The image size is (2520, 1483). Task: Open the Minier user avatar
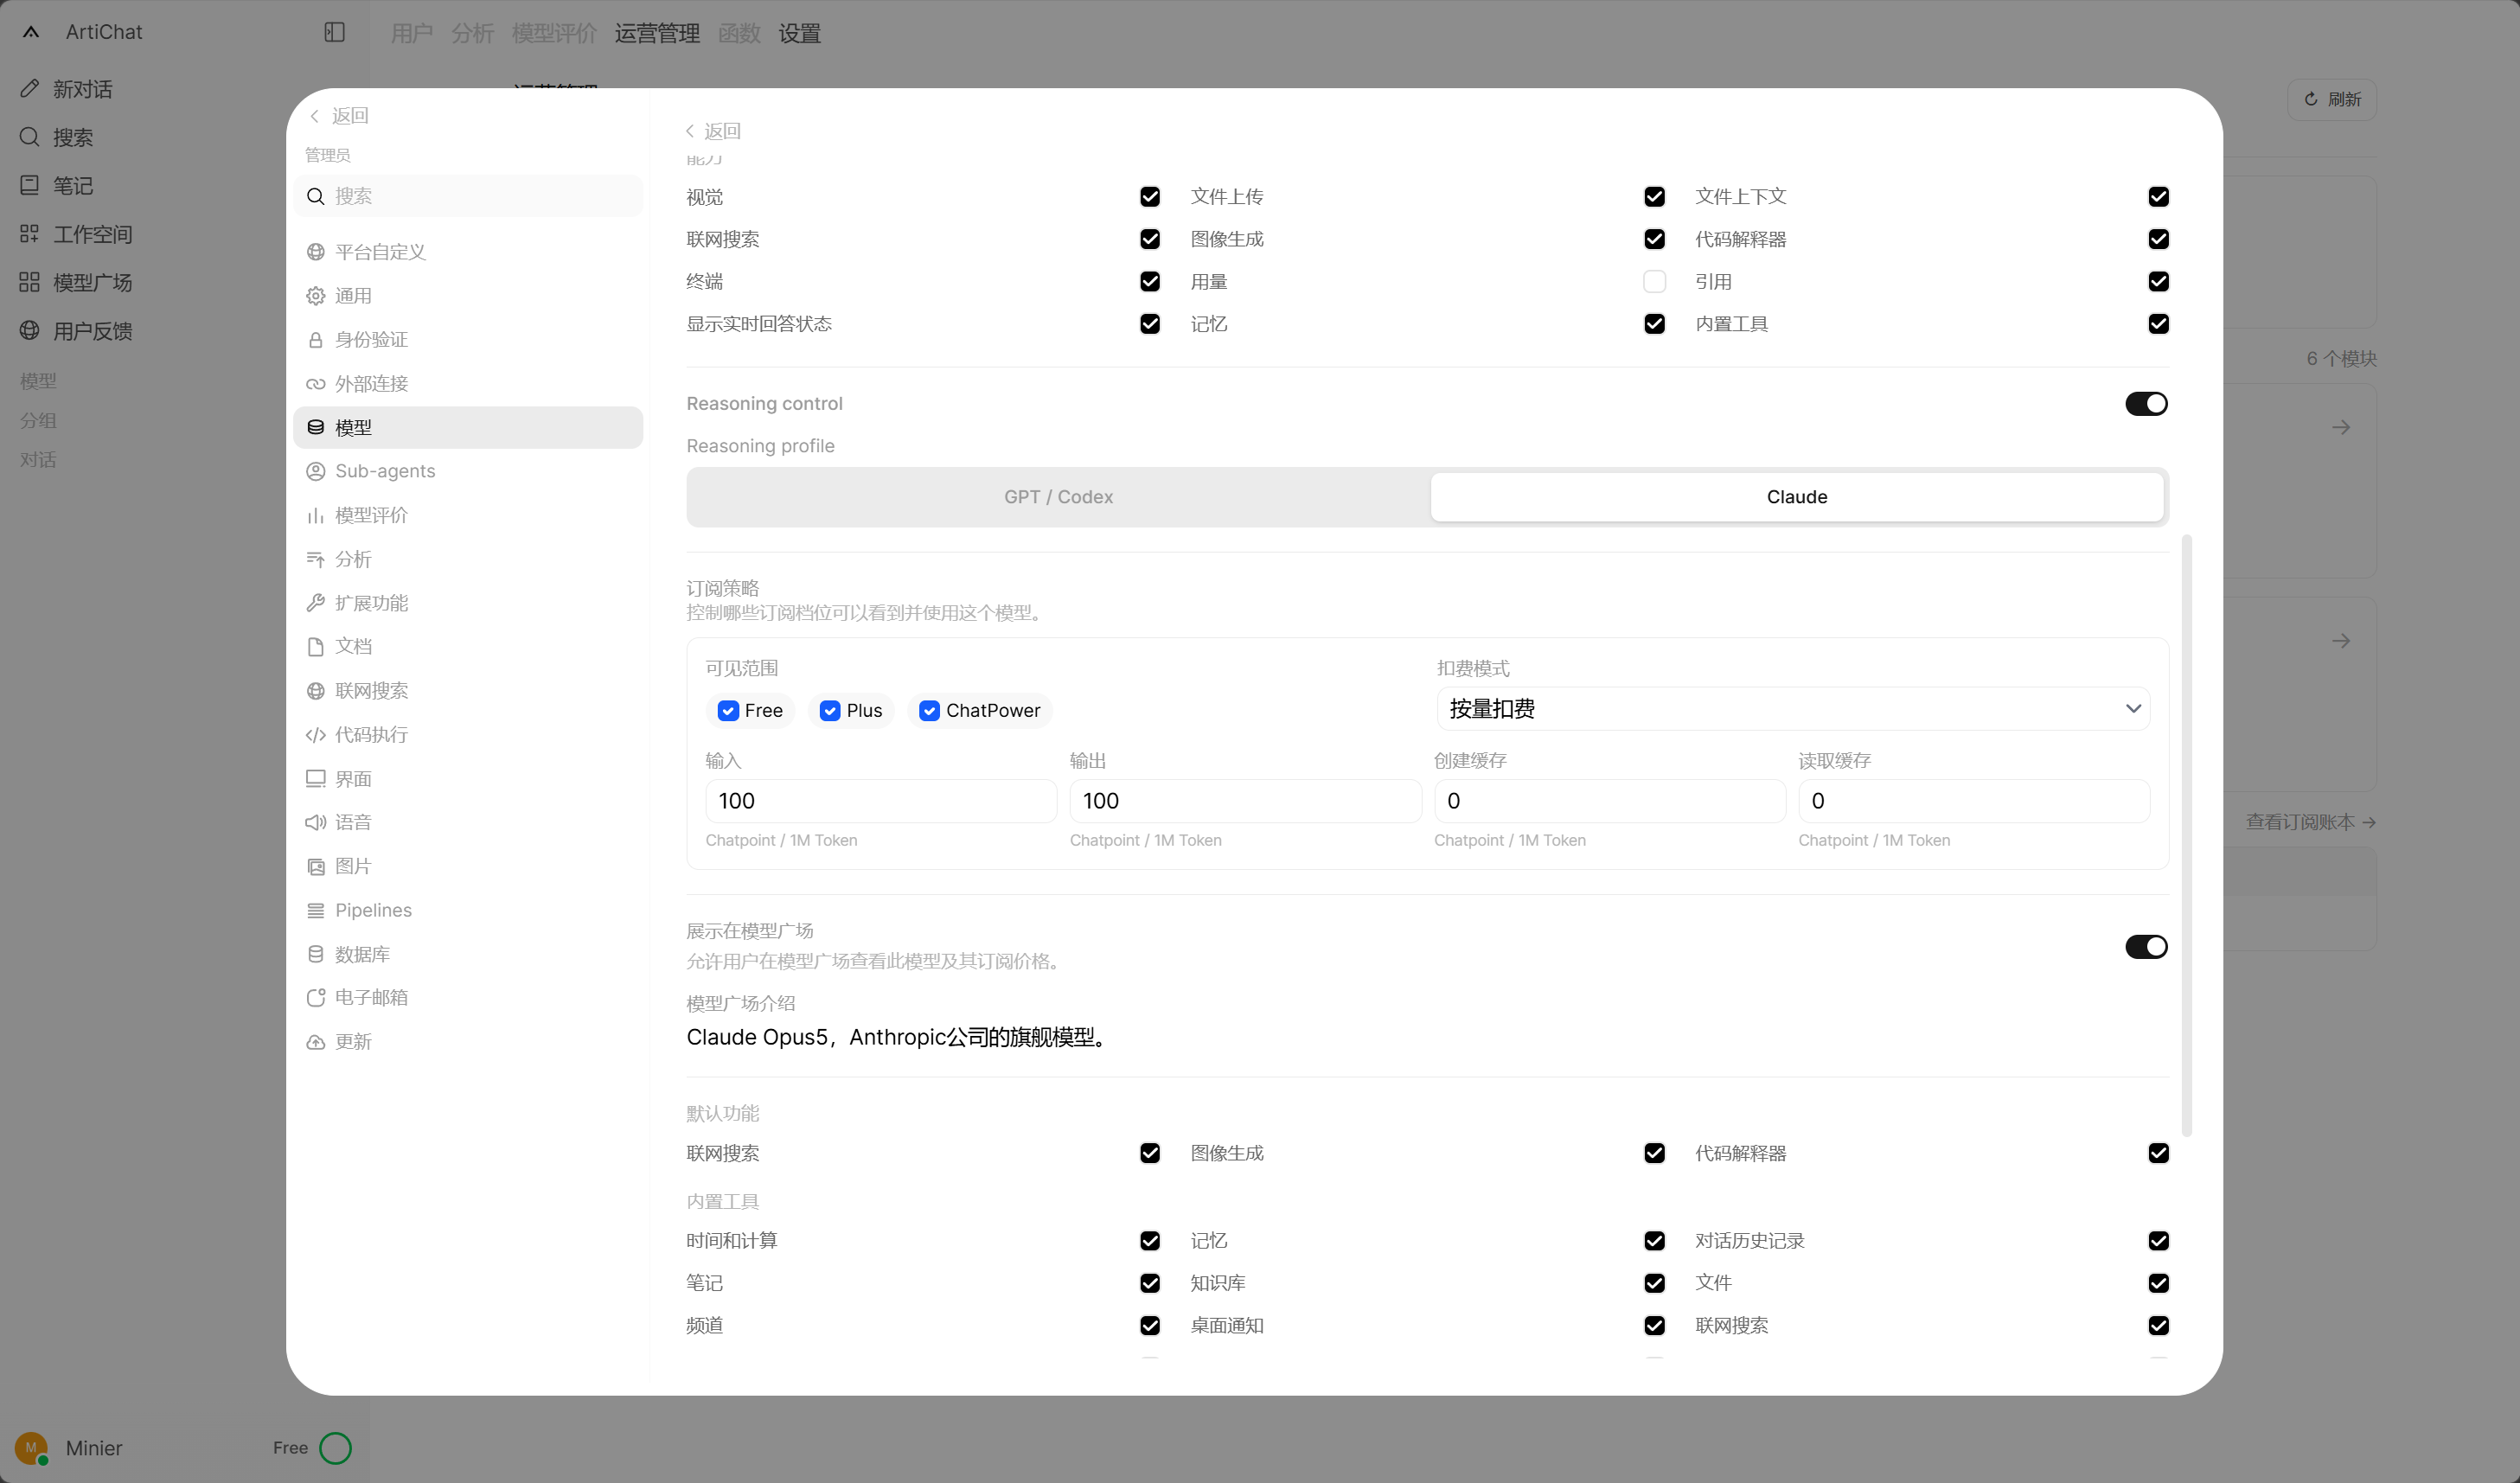(x=31, y=1448)
